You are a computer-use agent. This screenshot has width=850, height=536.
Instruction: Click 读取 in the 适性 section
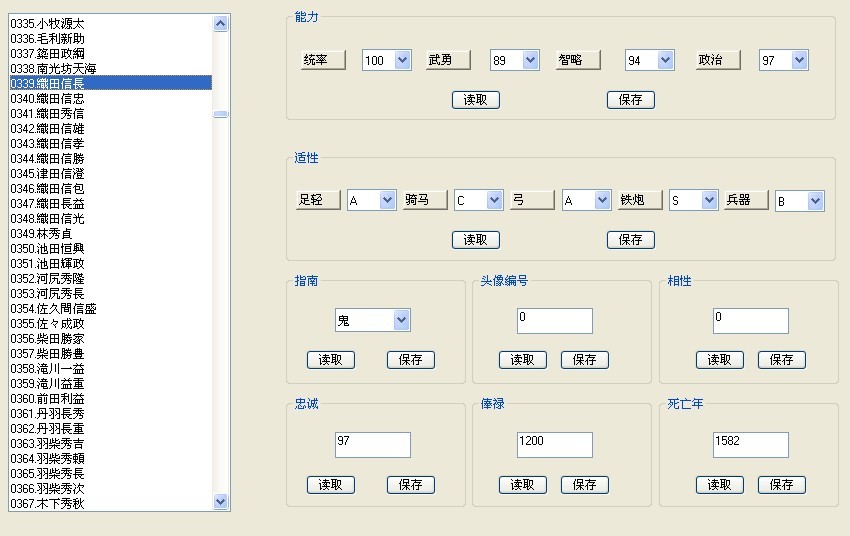475,240
